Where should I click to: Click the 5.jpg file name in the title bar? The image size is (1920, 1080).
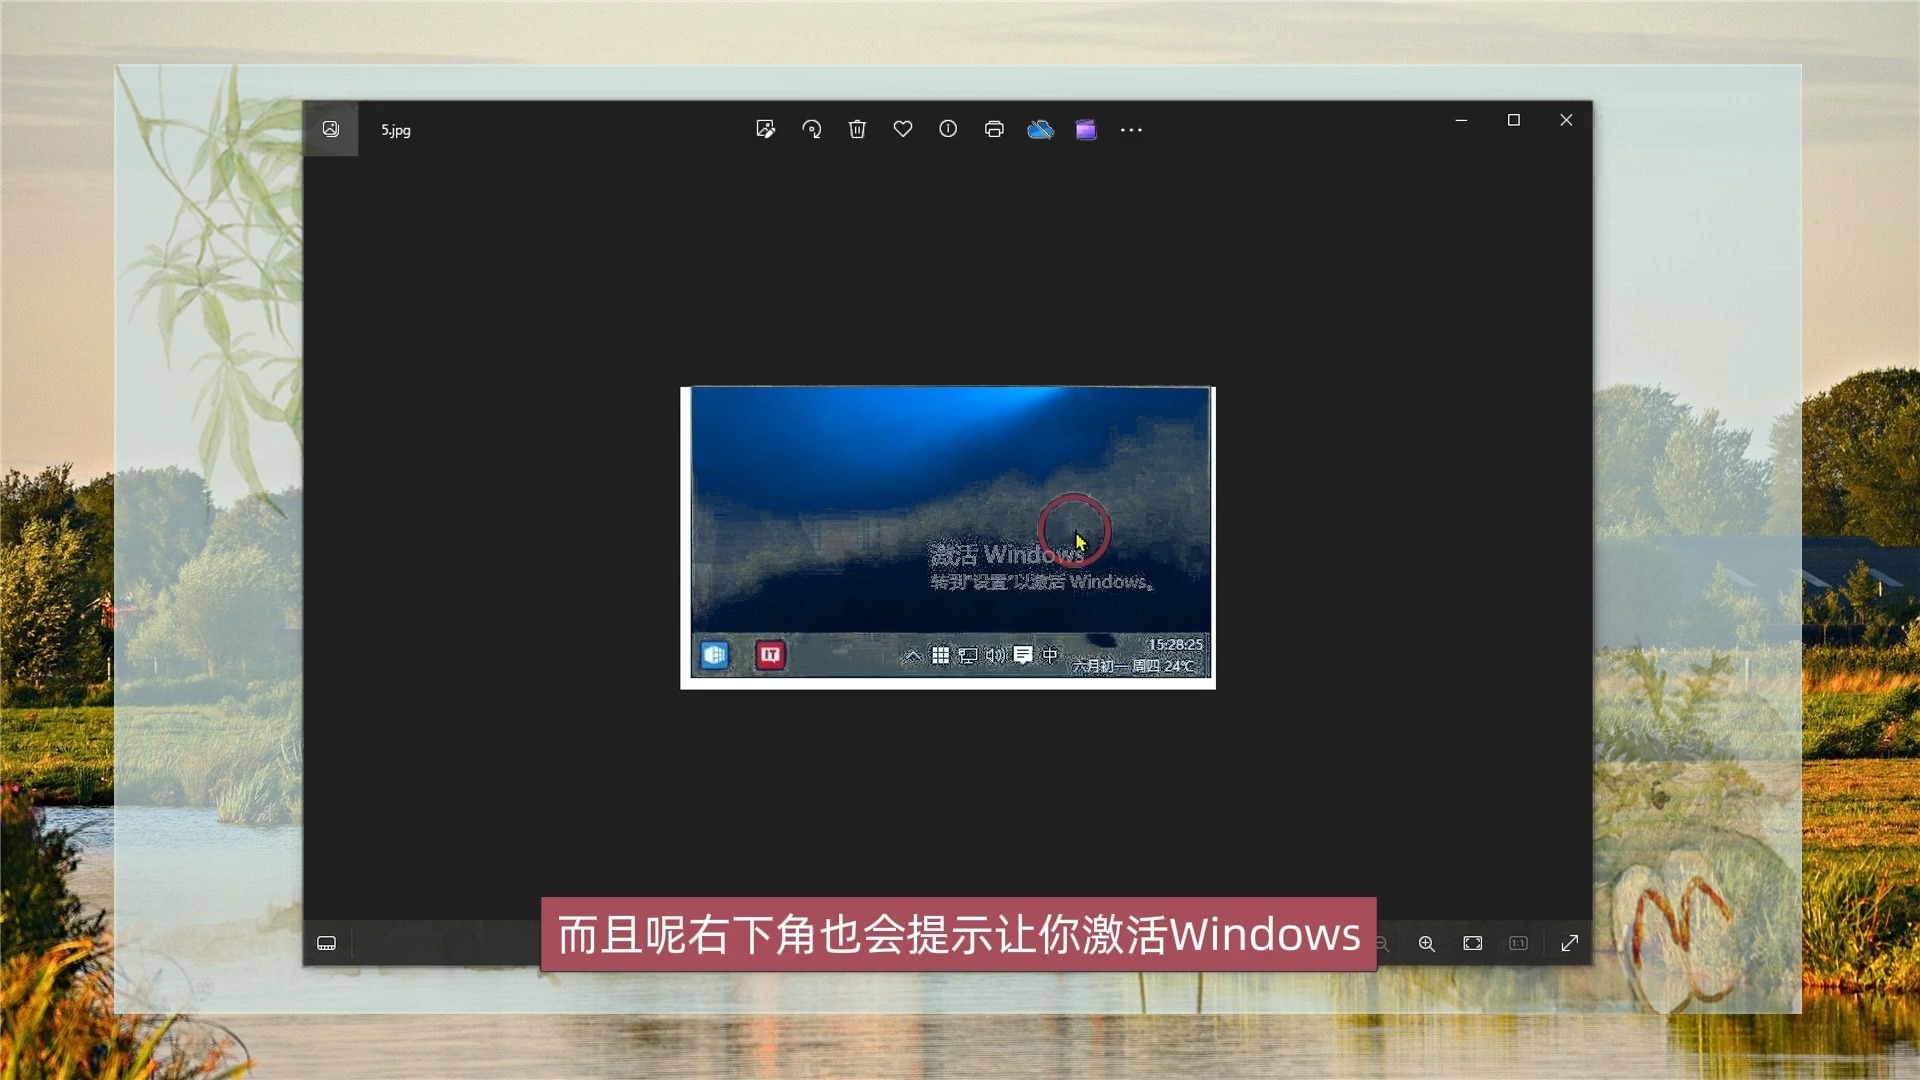coord(396,130)
